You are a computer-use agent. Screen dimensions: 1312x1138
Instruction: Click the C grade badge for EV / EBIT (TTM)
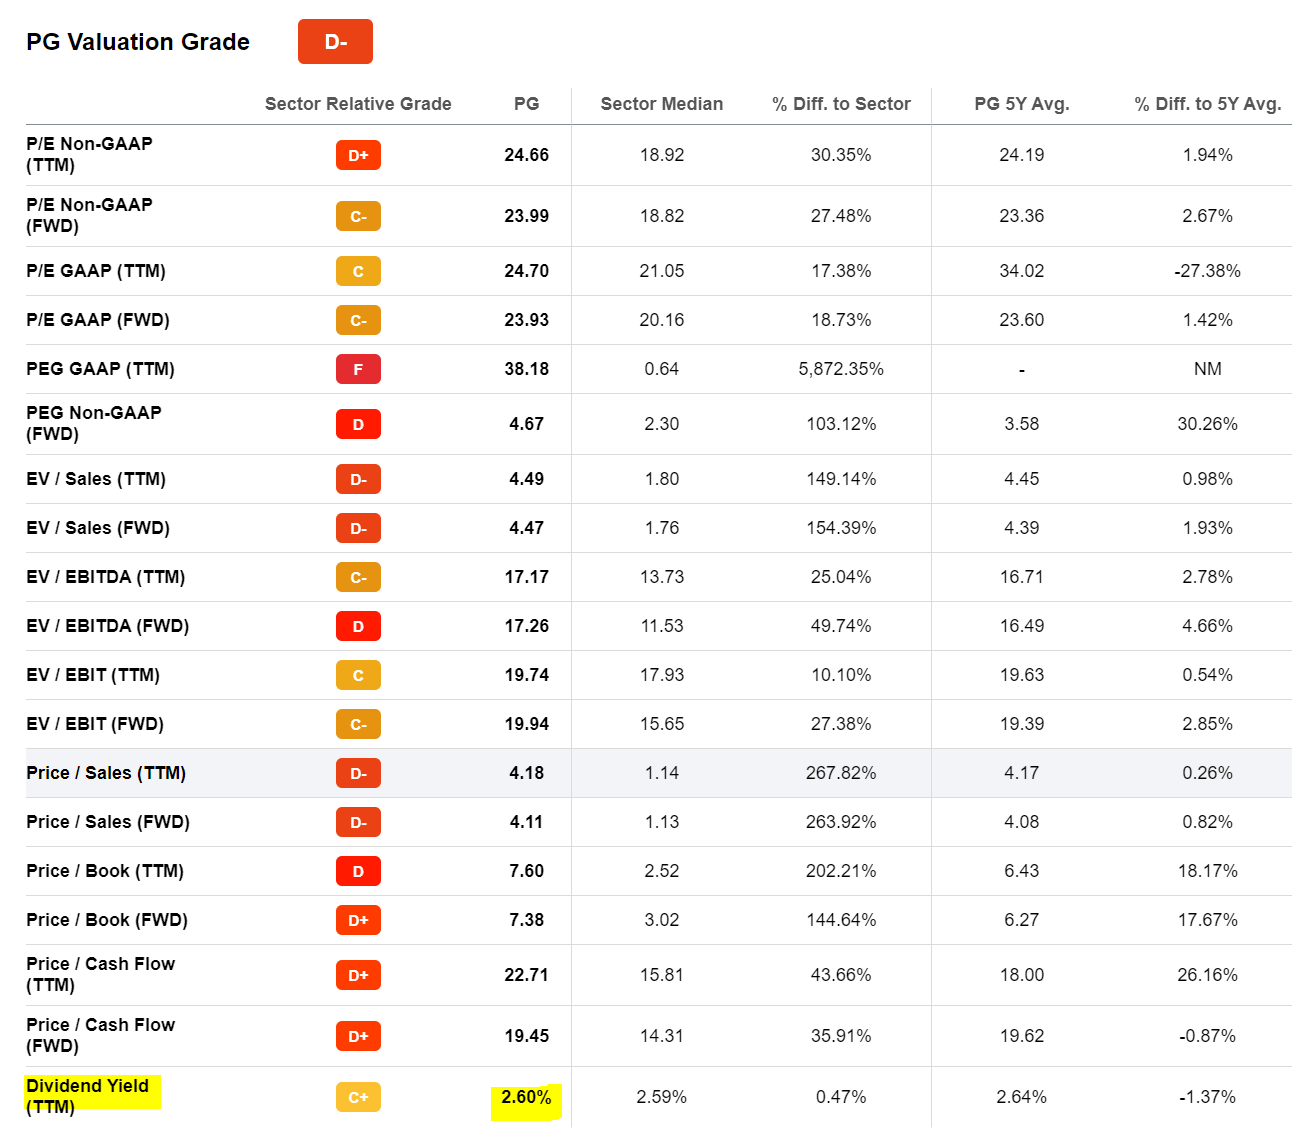[x=358, y=675]
